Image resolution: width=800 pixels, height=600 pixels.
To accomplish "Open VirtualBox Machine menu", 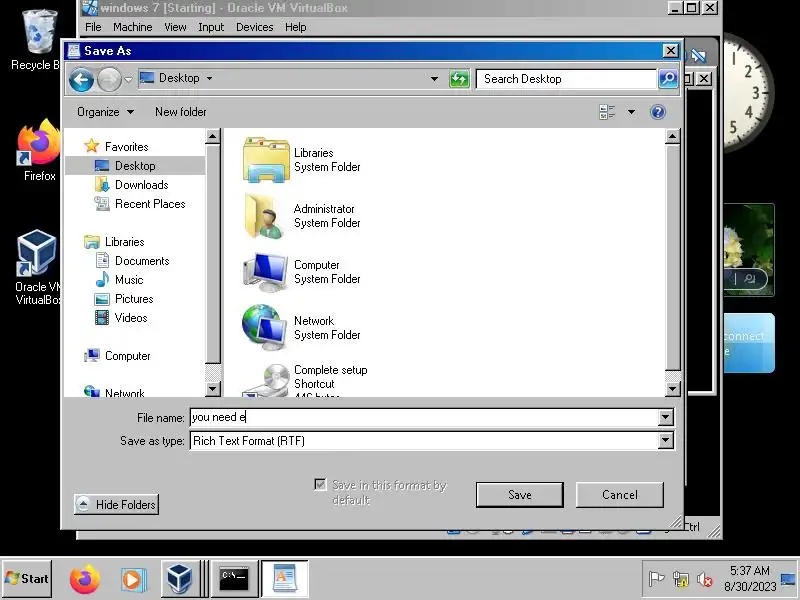I will pyautogui.click(x=133, y=27).
